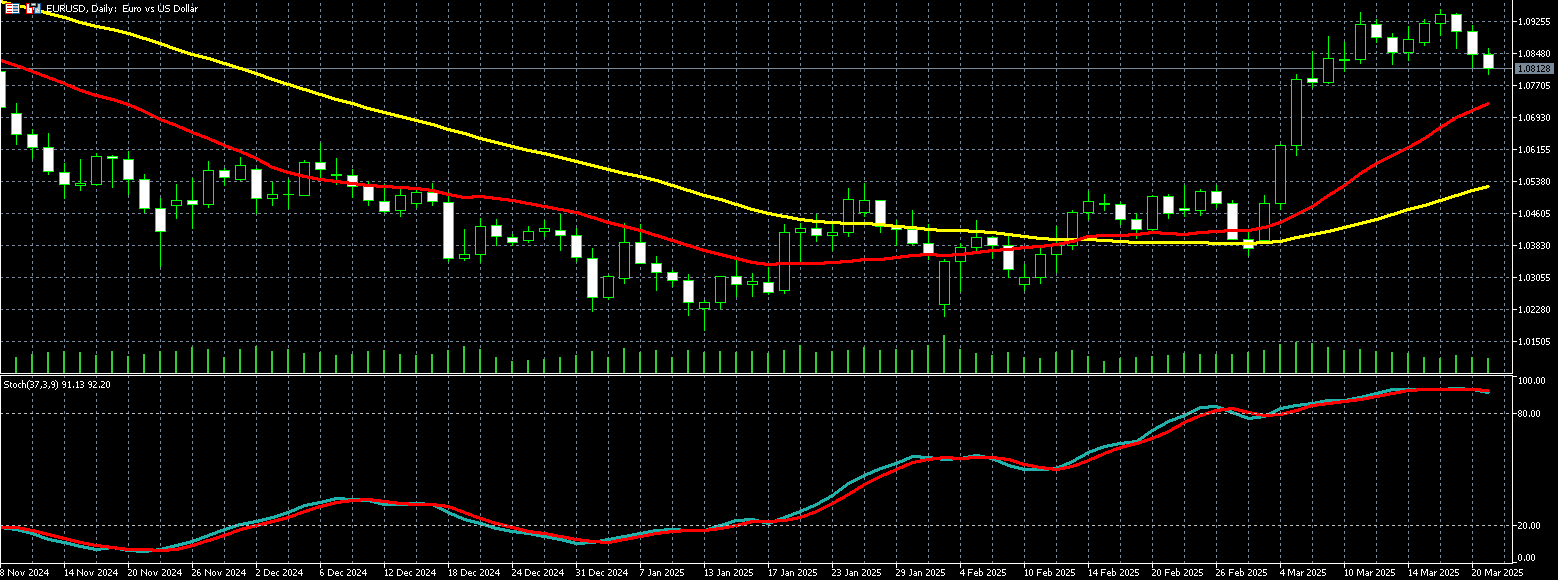Click the 13 Jan 2025 date label
This screenshot has width=1558, height=580.
(728, 573)
